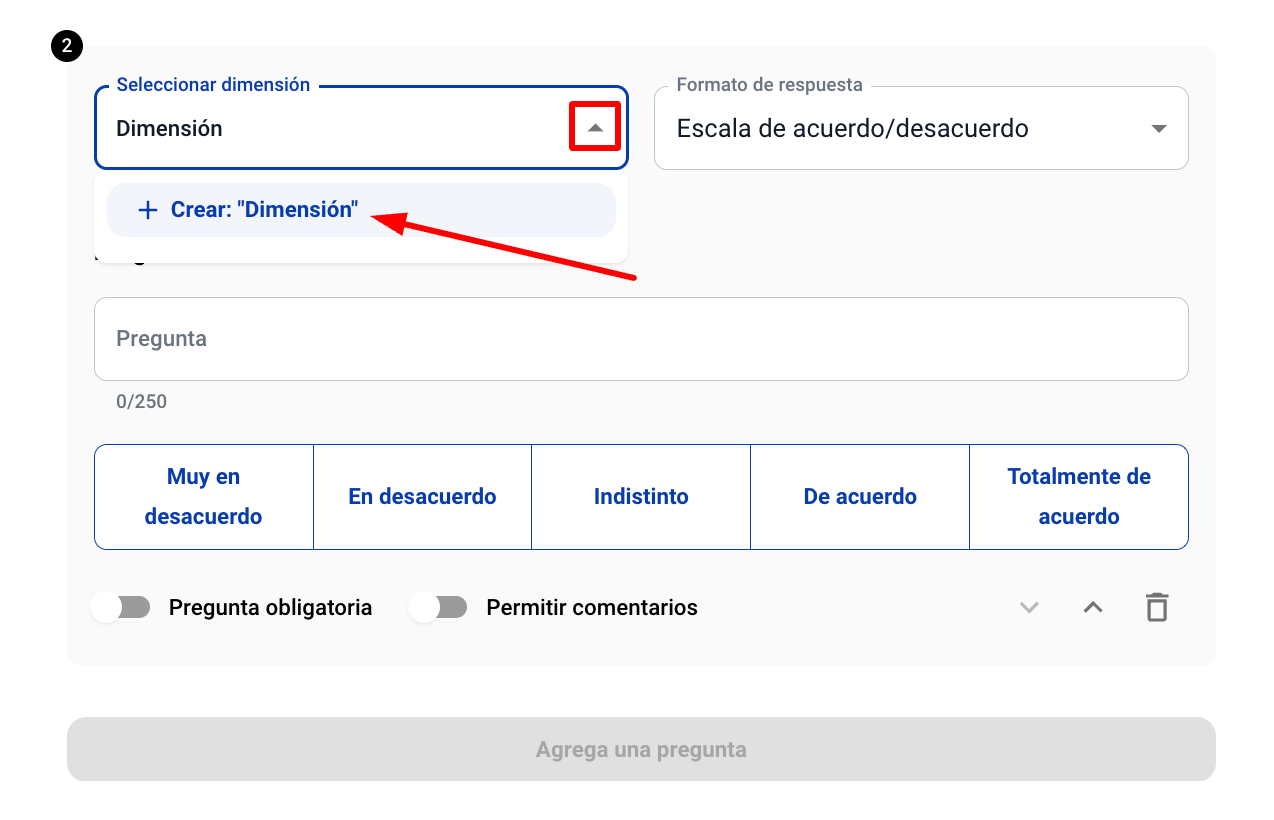Select the De acuerdo option
This screenshot has width=1274, height=820.
[x=860, y=497]
